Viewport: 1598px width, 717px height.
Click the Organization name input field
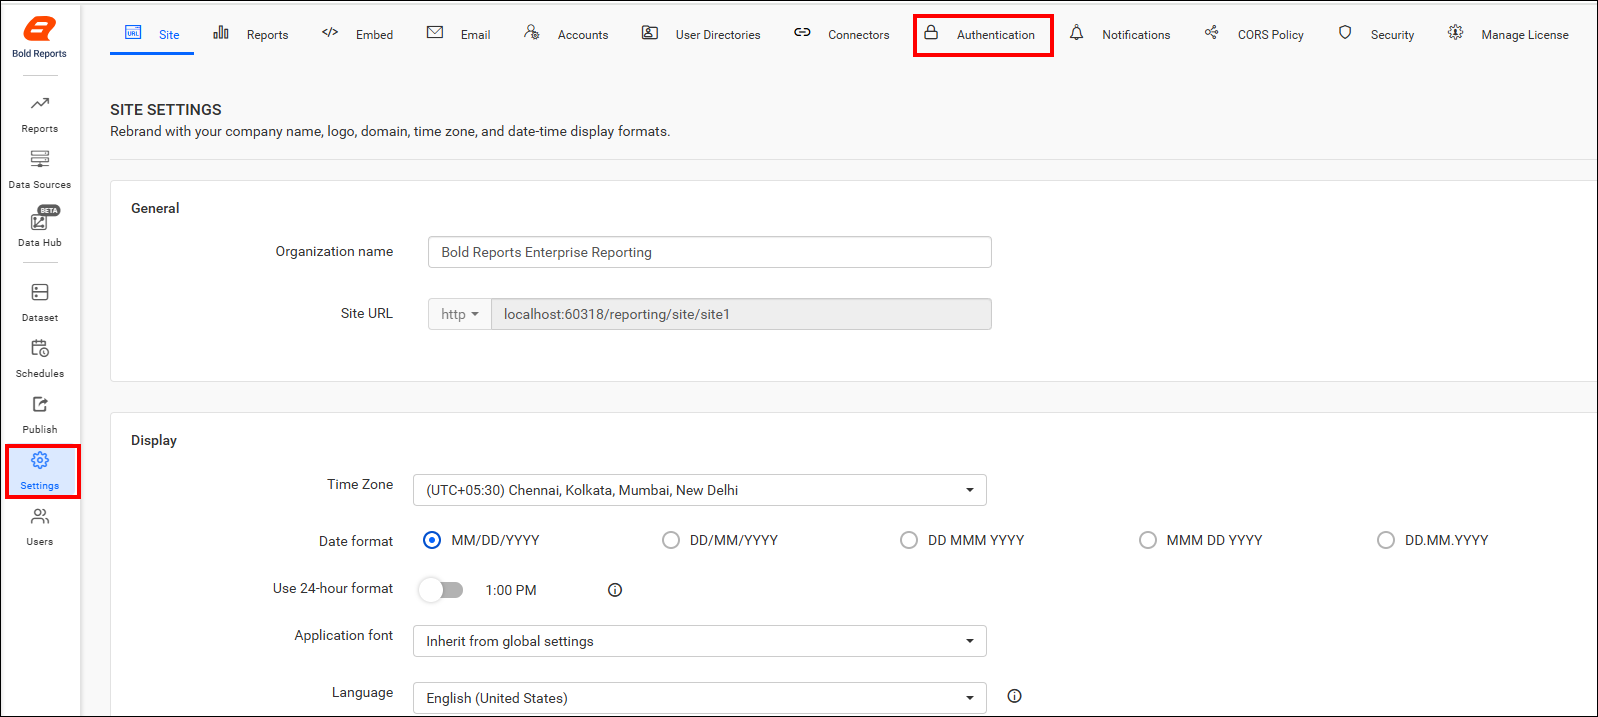[x=710, y=252]
